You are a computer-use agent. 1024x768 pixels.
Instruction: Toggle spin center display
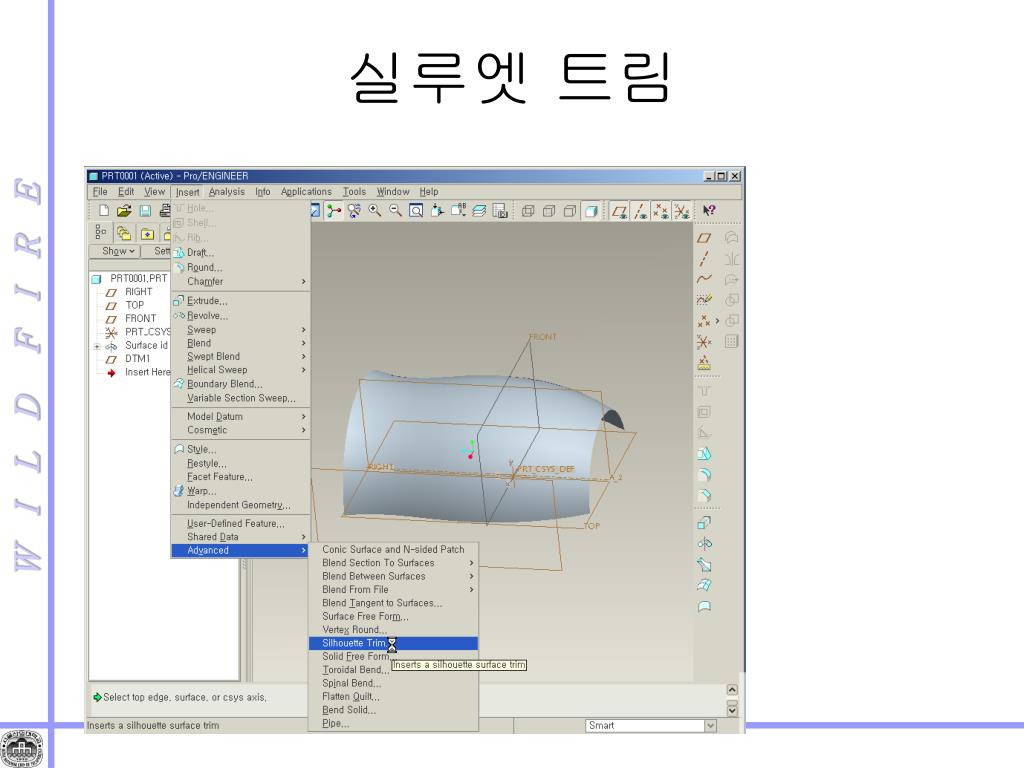[x=334, y=210]
